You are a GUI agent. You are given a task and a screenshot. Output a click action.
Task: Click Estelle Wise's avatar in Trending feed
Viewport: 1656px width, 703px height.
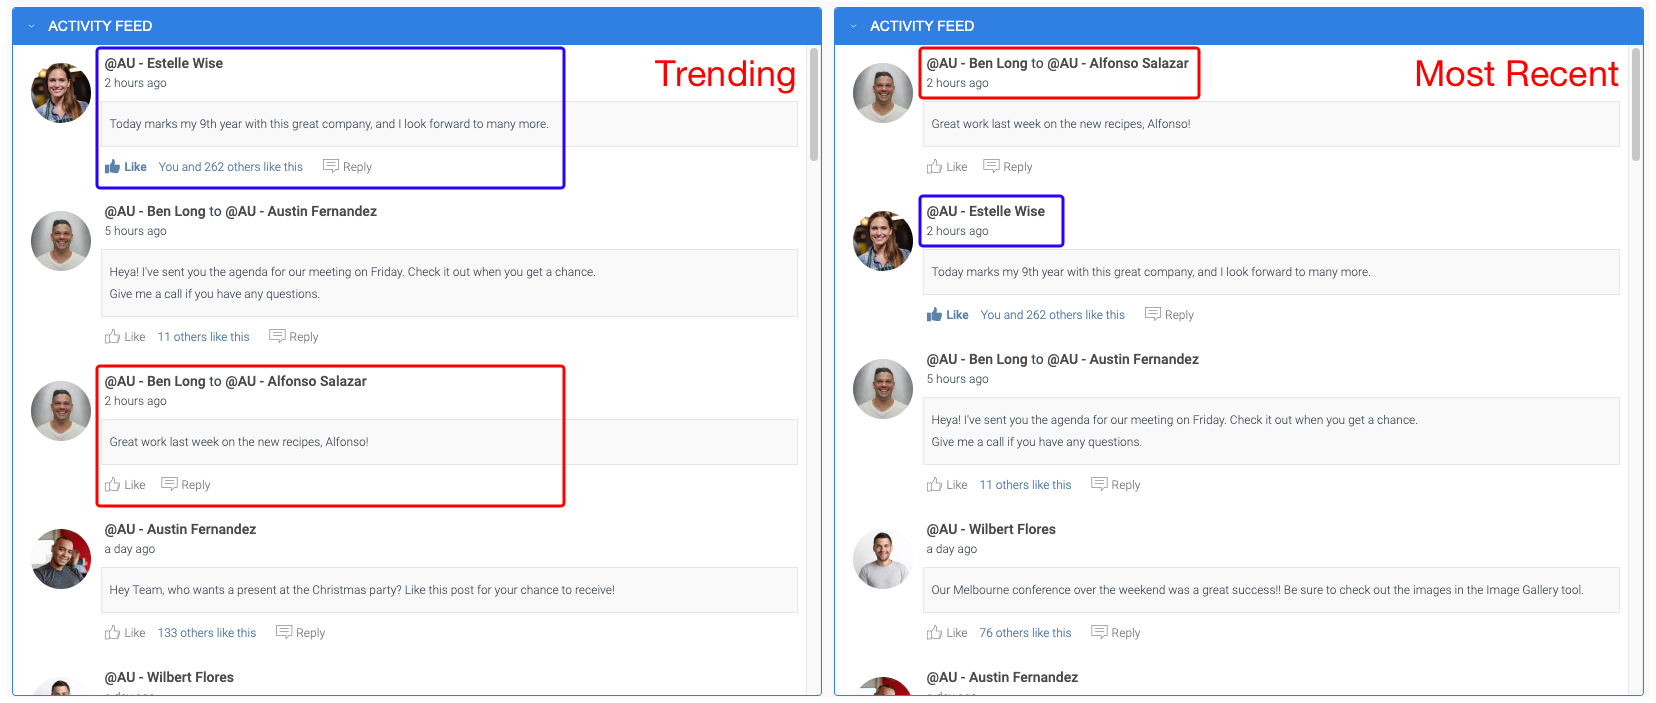(x=61, y=93)
